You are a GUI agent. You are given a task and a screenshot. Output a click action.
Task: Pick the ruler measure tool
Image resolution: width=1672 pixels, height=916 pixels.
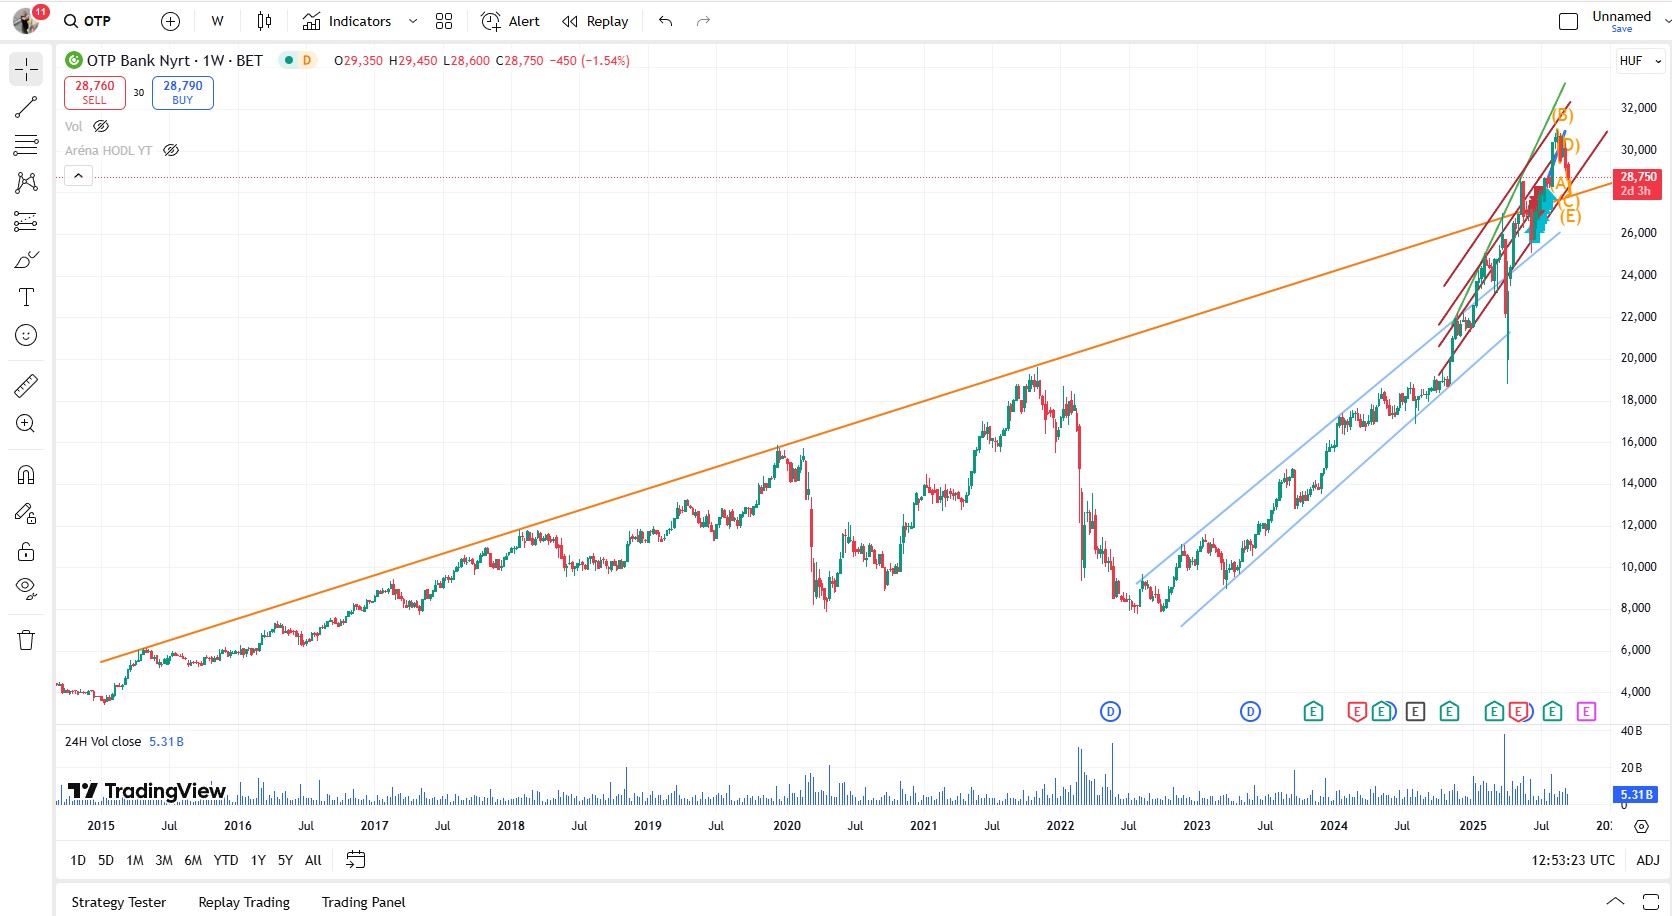[x=26, y=385]
